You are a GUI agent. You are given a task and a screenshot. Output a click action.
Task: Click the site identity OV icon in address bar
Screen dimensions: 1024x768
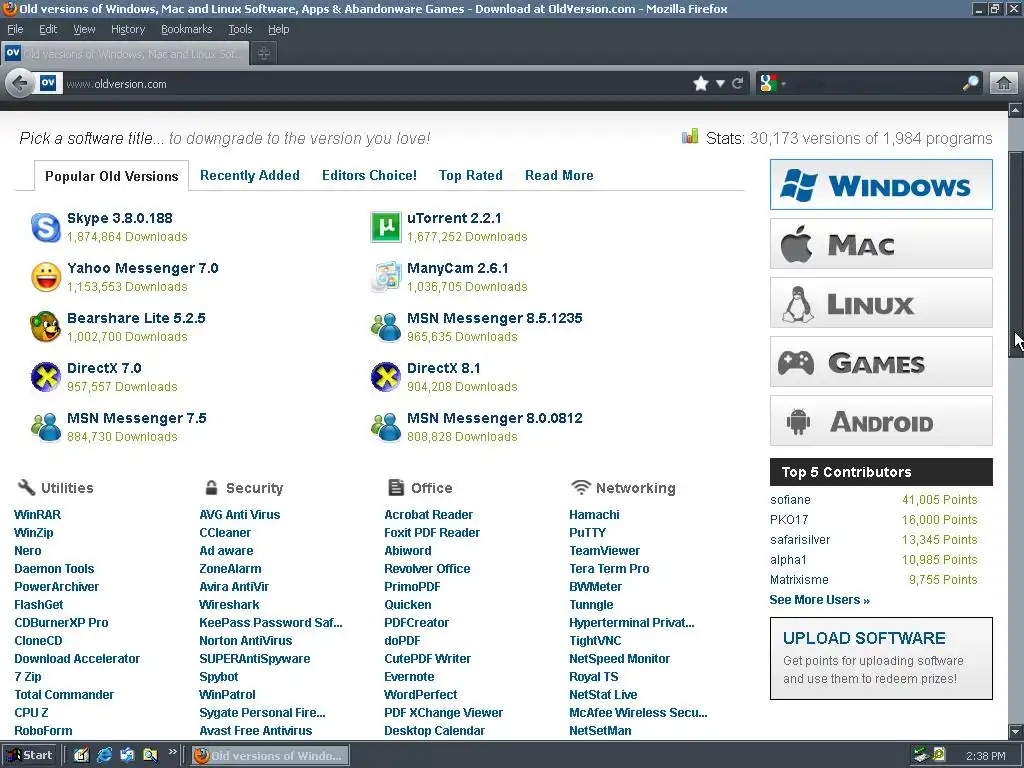(x=48, y=83)
